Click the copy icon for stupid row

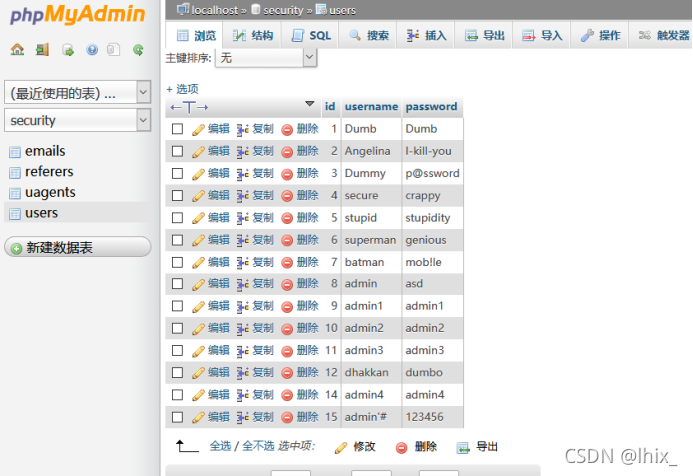pyautogui.click(x=242, y=218)
